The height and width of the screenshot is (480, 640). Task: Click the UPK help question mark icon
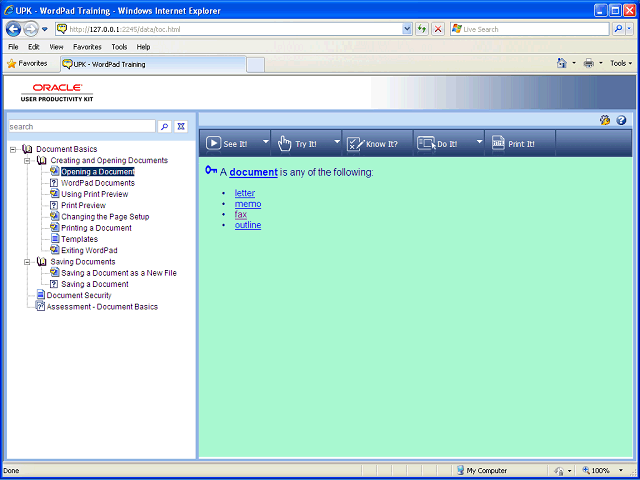click(x=621, y=120)
